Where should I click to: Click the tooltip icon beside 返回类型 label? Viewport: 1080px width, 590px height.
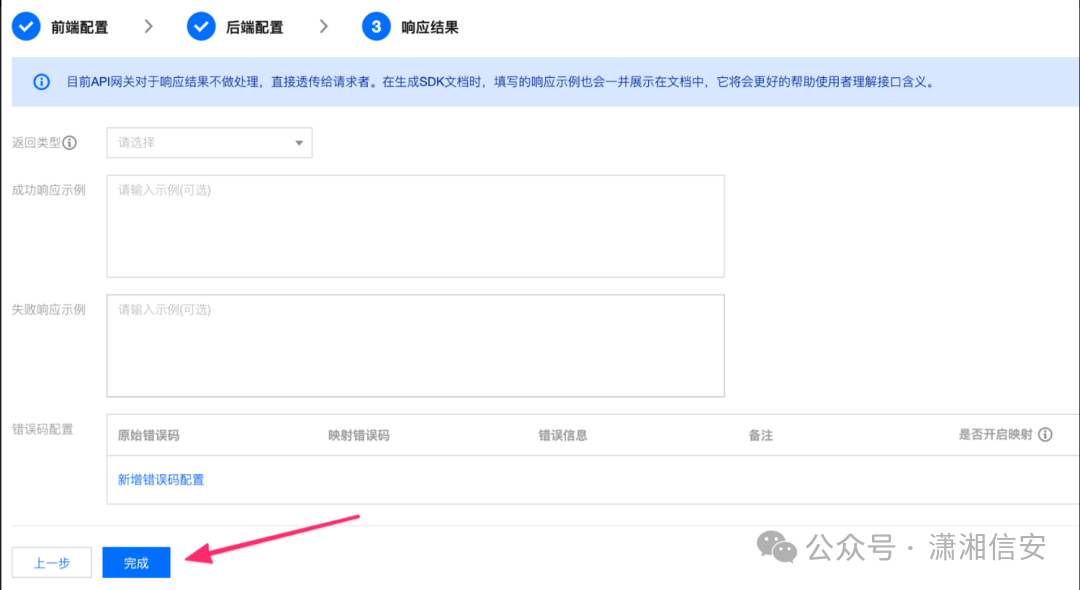click(x=68, y=142)
